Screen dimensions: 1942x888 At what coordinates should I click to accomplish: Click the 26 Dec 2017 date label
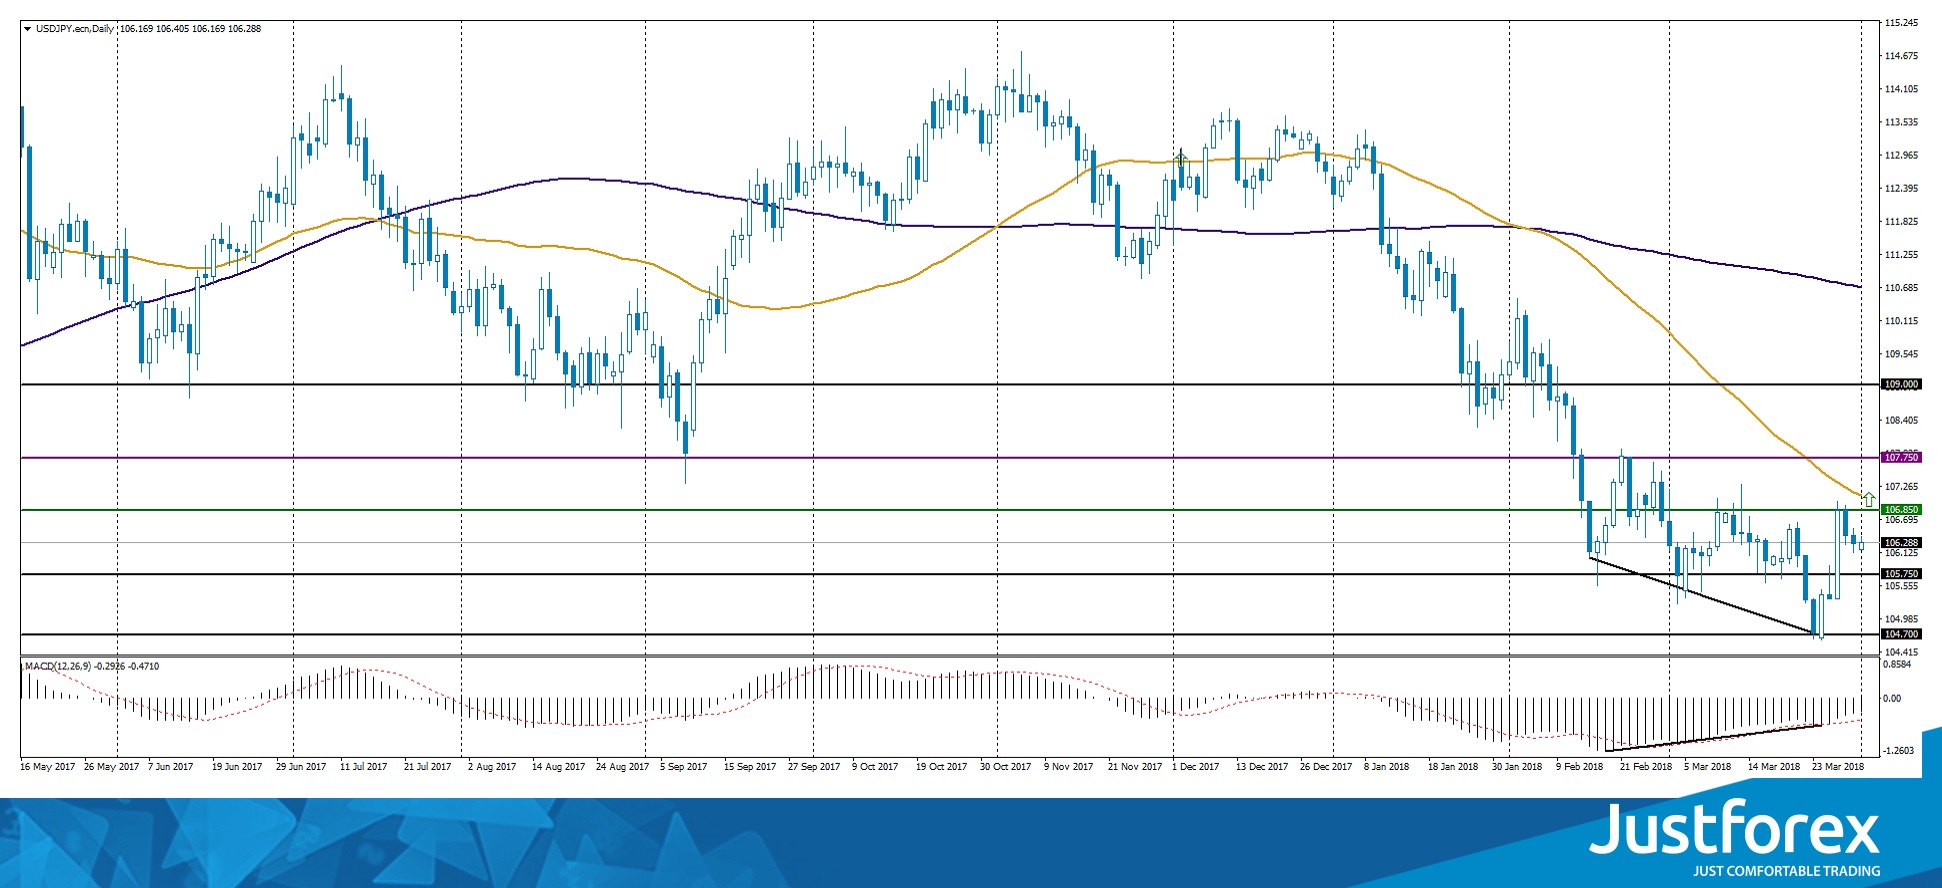click(1326, 767)
